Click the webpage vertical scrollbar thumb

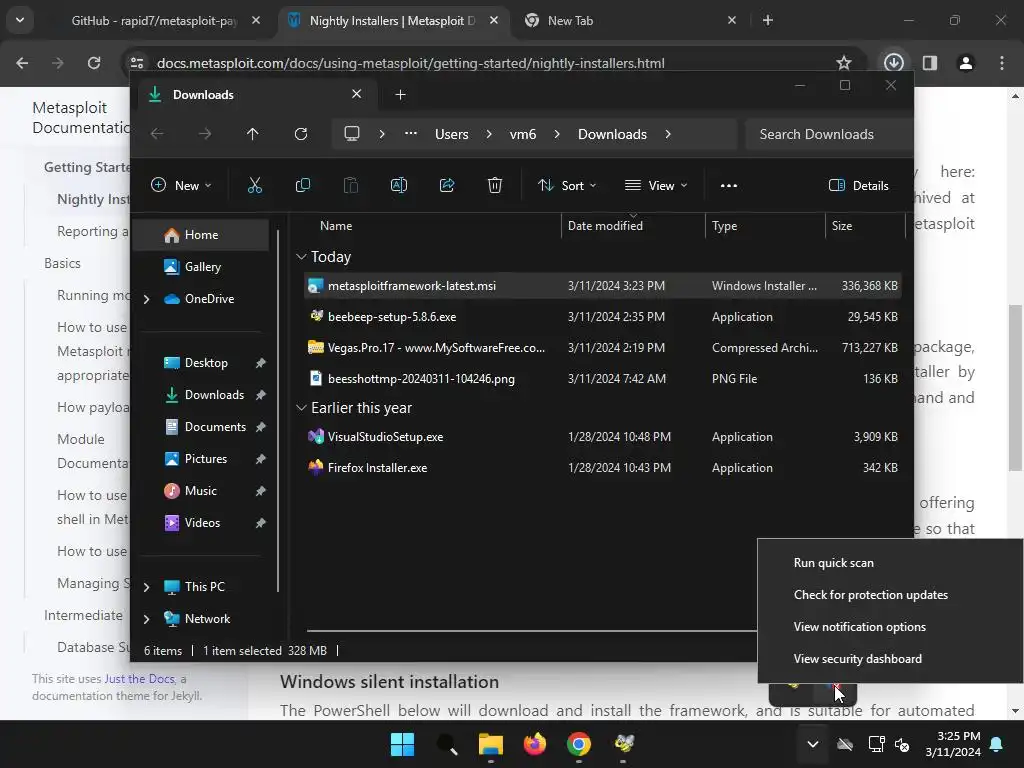point(1015,387)
